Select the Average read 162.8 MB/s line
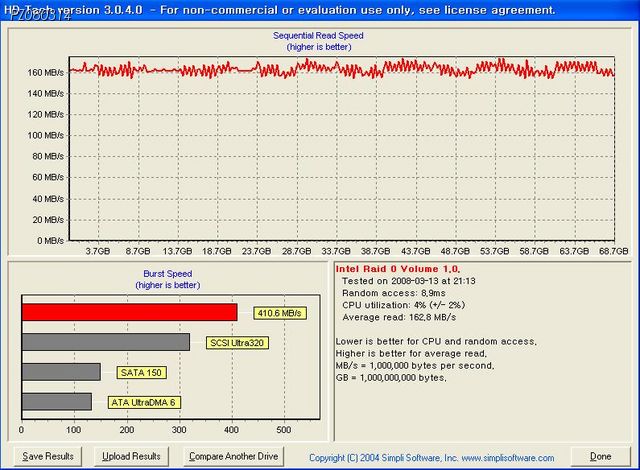 (399, 317)
